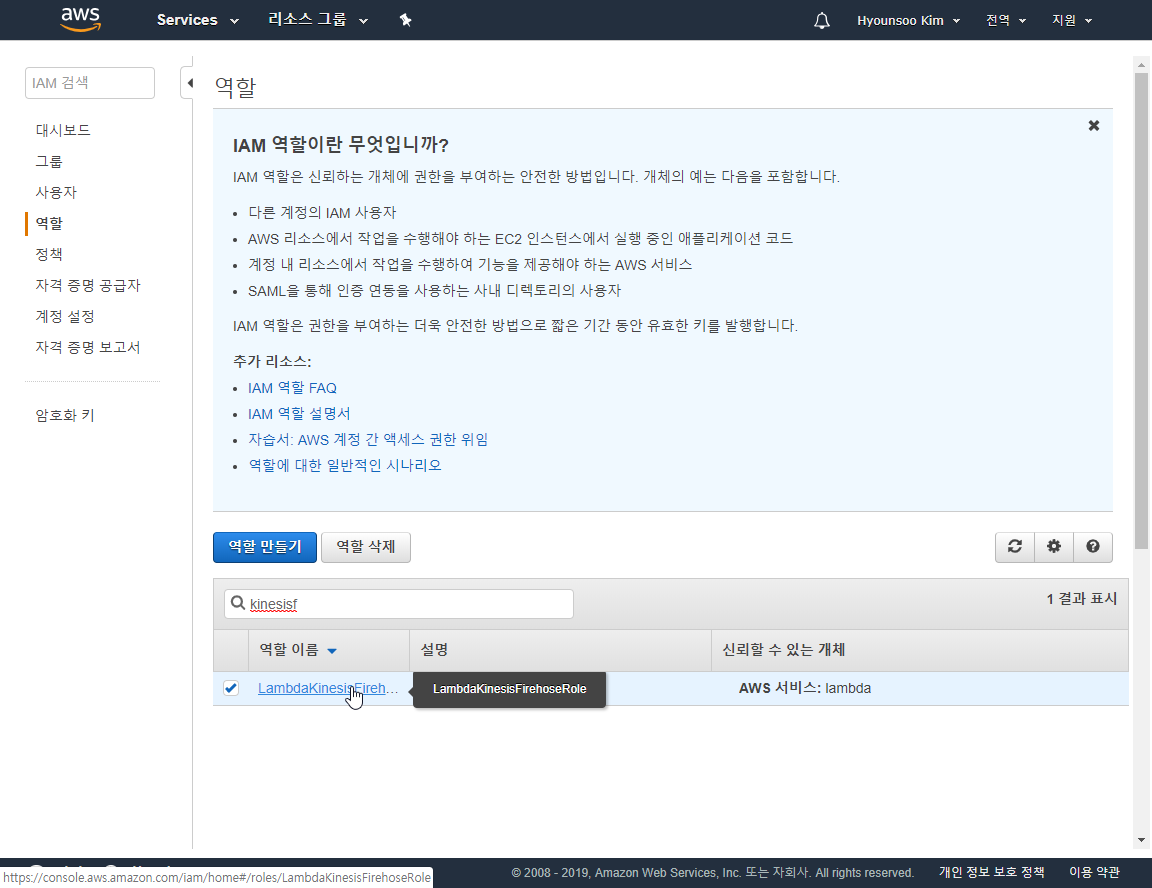Go to 대시보드 in sidebar
1152x888 pixels.
click(x=63, y=130)
